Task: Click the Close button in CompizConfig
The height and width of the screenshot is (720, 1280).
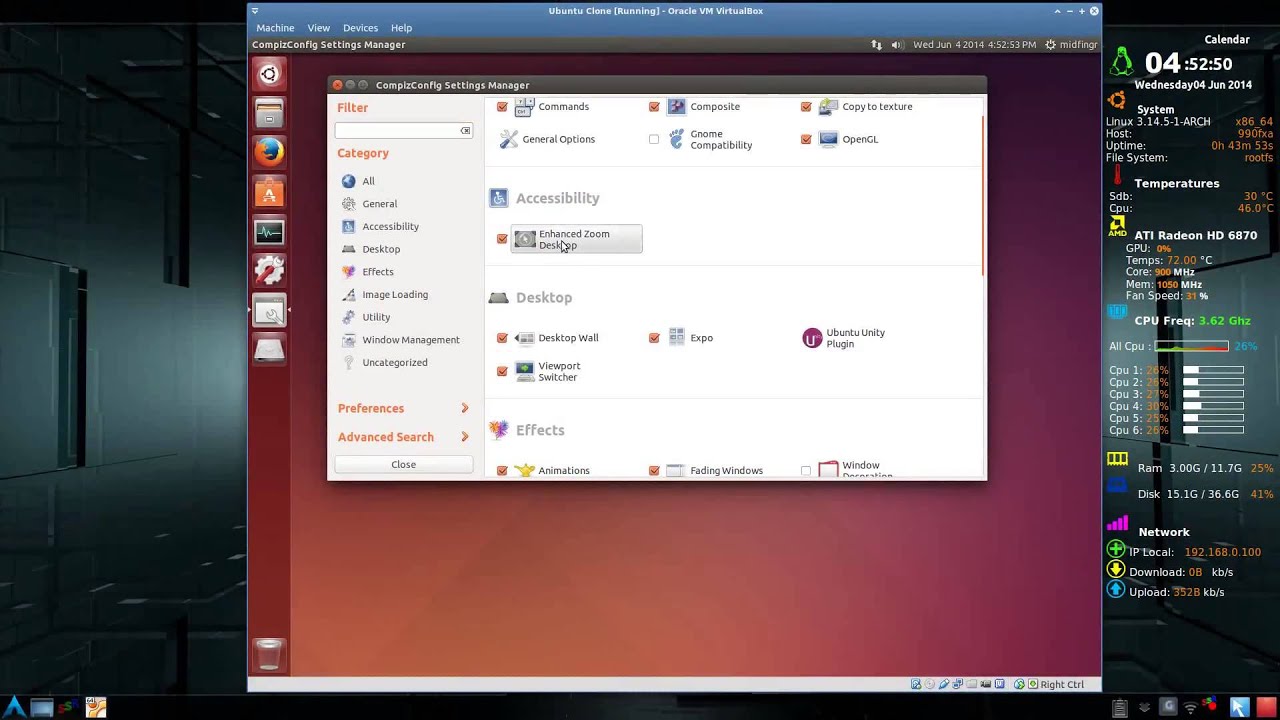Action: click(404, 464)
